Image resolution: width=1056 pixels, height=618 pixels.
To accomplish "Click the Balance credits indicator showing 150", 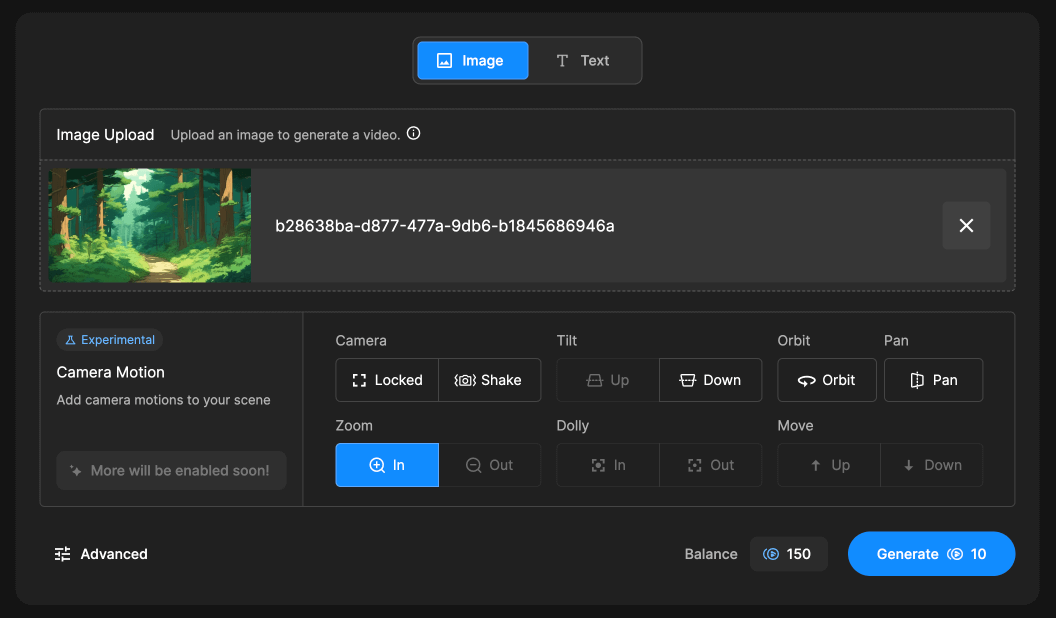I will point(788,554).
